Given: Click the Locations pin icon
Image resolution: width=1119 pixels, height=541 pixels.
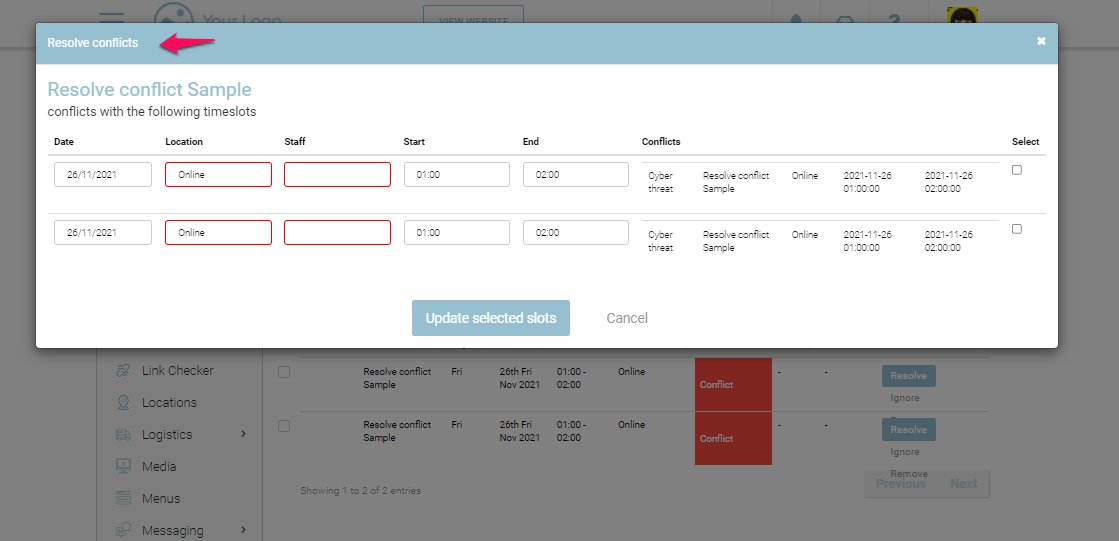Looking at the screenshot, I should click(124, 403).
